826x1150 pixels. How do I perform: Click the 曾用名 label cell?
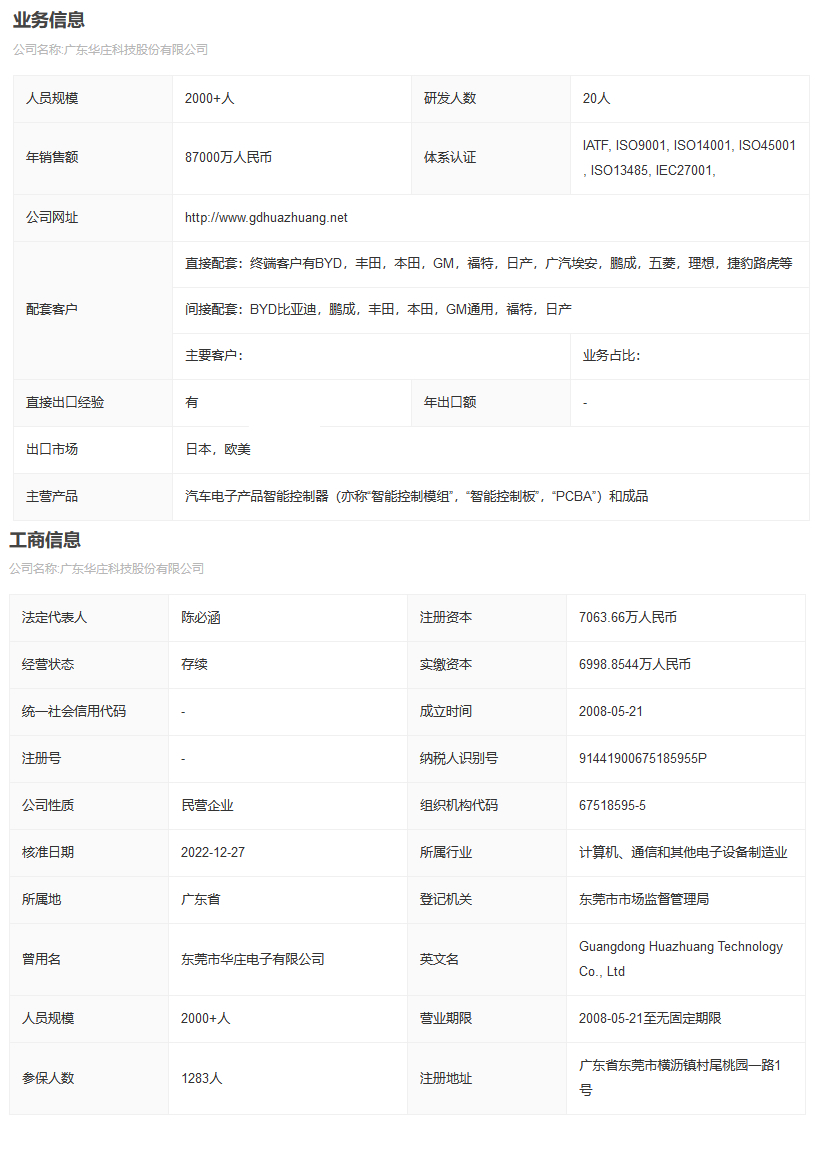click(89, 959)
